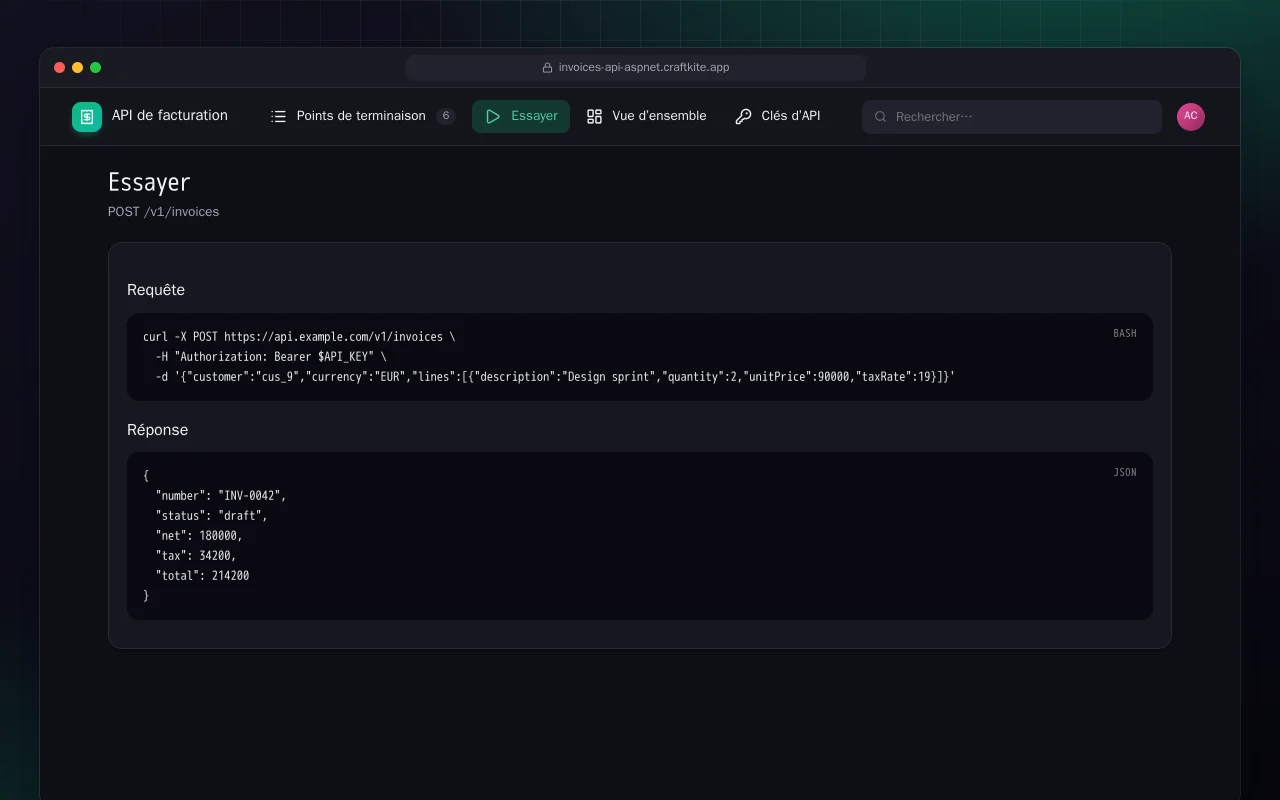Click the grid icon for Vue d'ensemble
The image size is (1280, 800).
594,116
